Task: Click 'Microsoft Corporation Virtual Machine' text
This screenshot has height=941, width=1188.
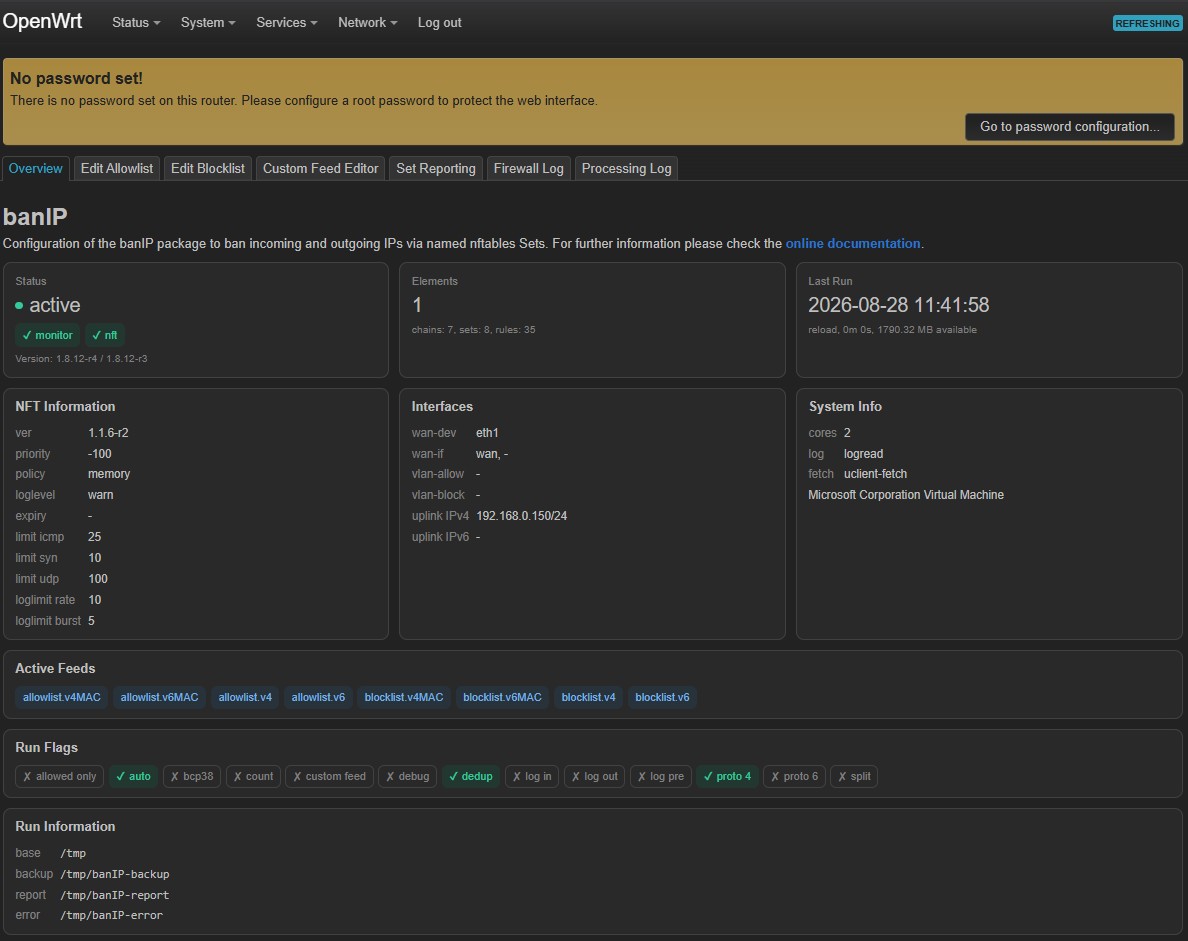Action: pos(905,495)
